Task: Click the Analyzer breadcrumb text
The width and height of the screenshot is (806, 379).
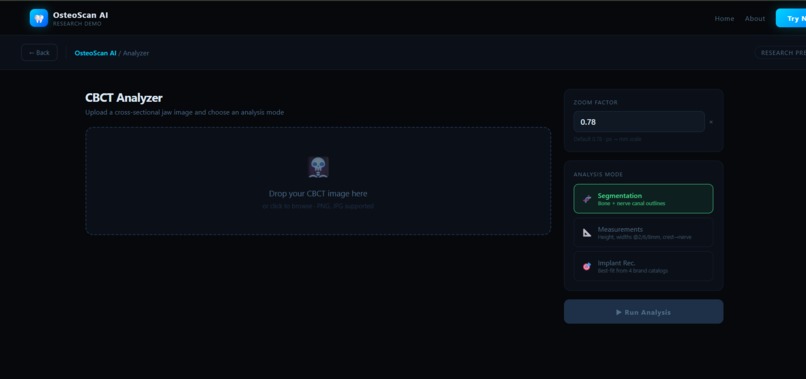Action: (136, 53)
